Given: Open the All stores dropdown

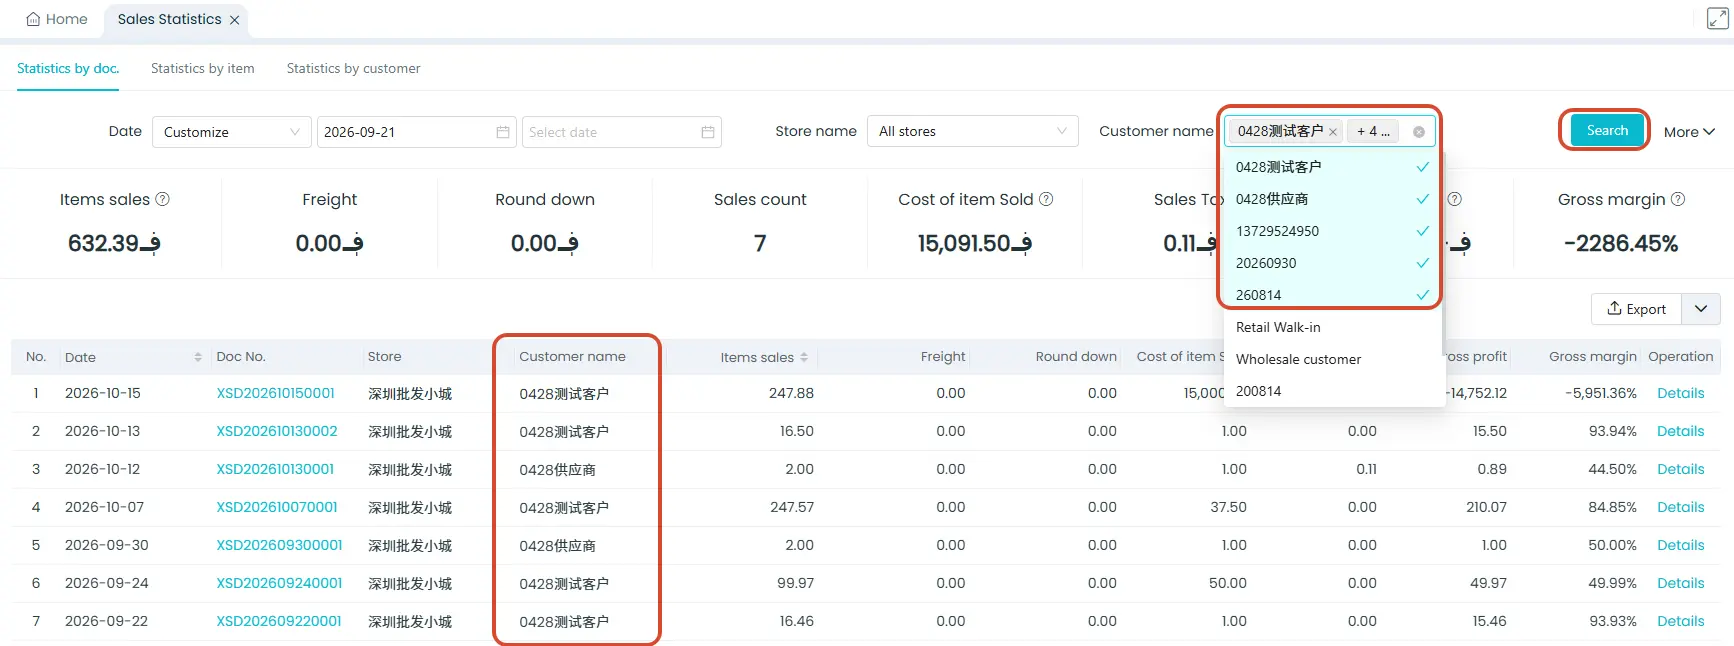Looking at the screenshot, I should pyautogui.click(x=973, y=131).
